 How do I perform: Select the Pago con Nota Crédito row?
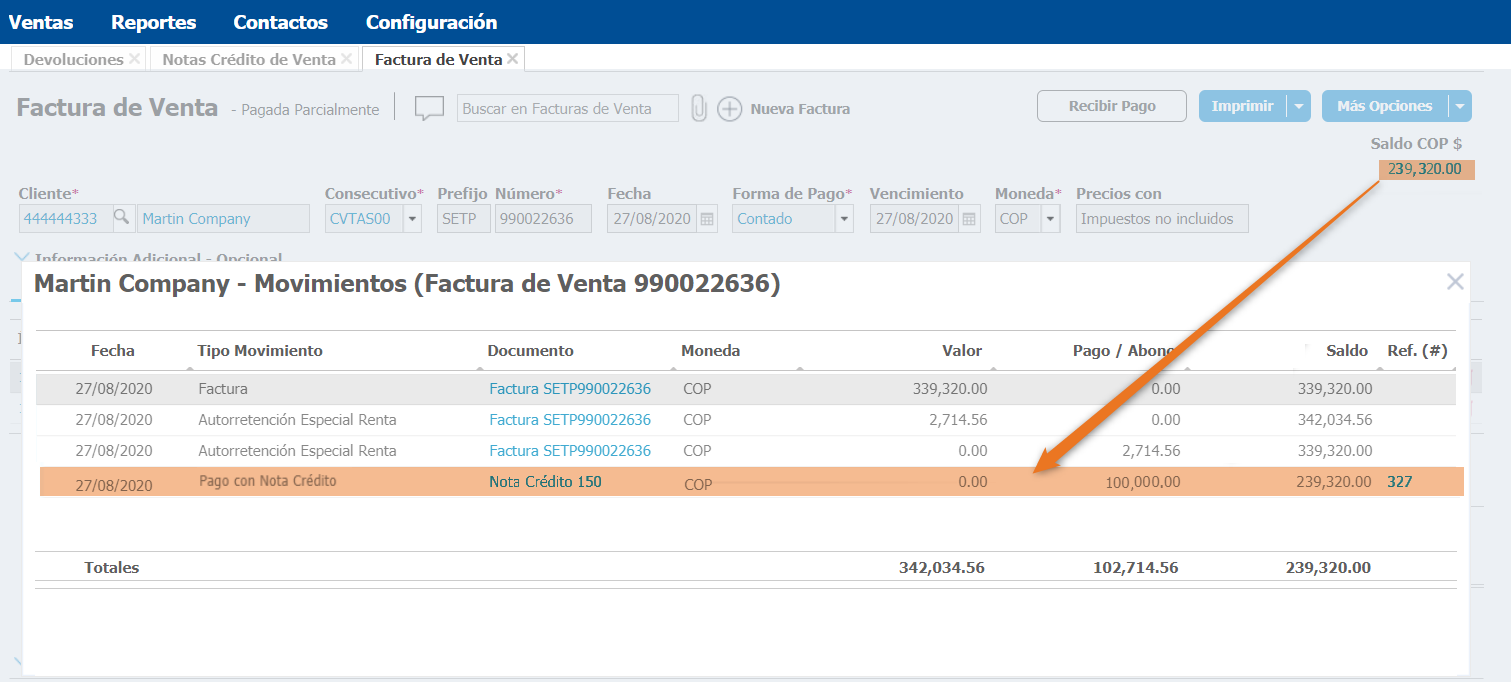click(752, 482)
